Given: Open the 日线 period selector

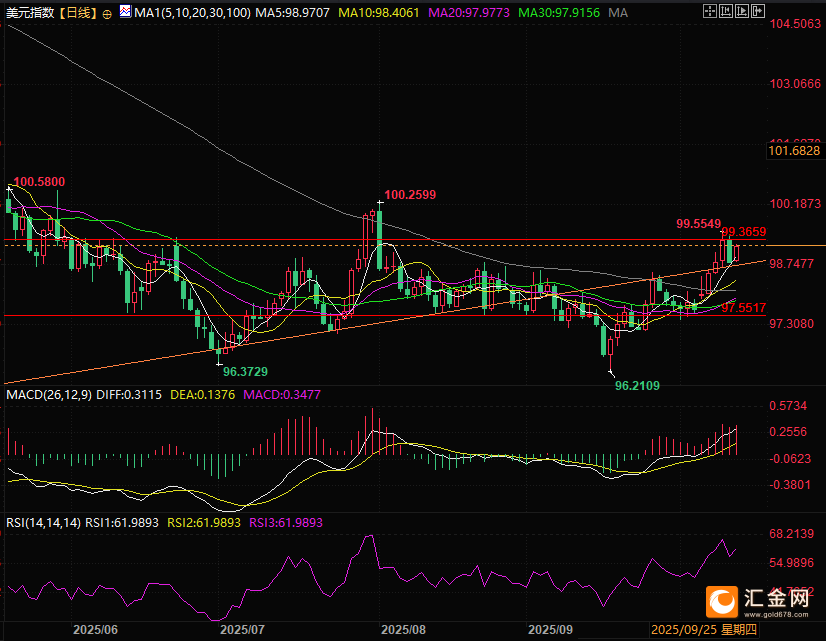Looking at the screenshot, I should (77, 13).
